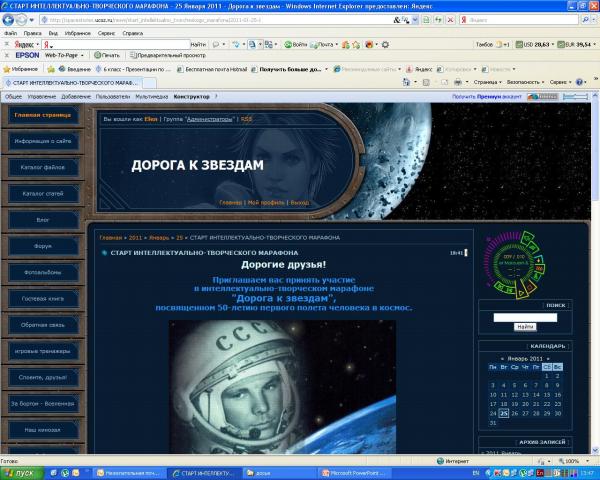Open досье folder in the taskbar
Screen dimensions: 600x480
click(281, 473)
